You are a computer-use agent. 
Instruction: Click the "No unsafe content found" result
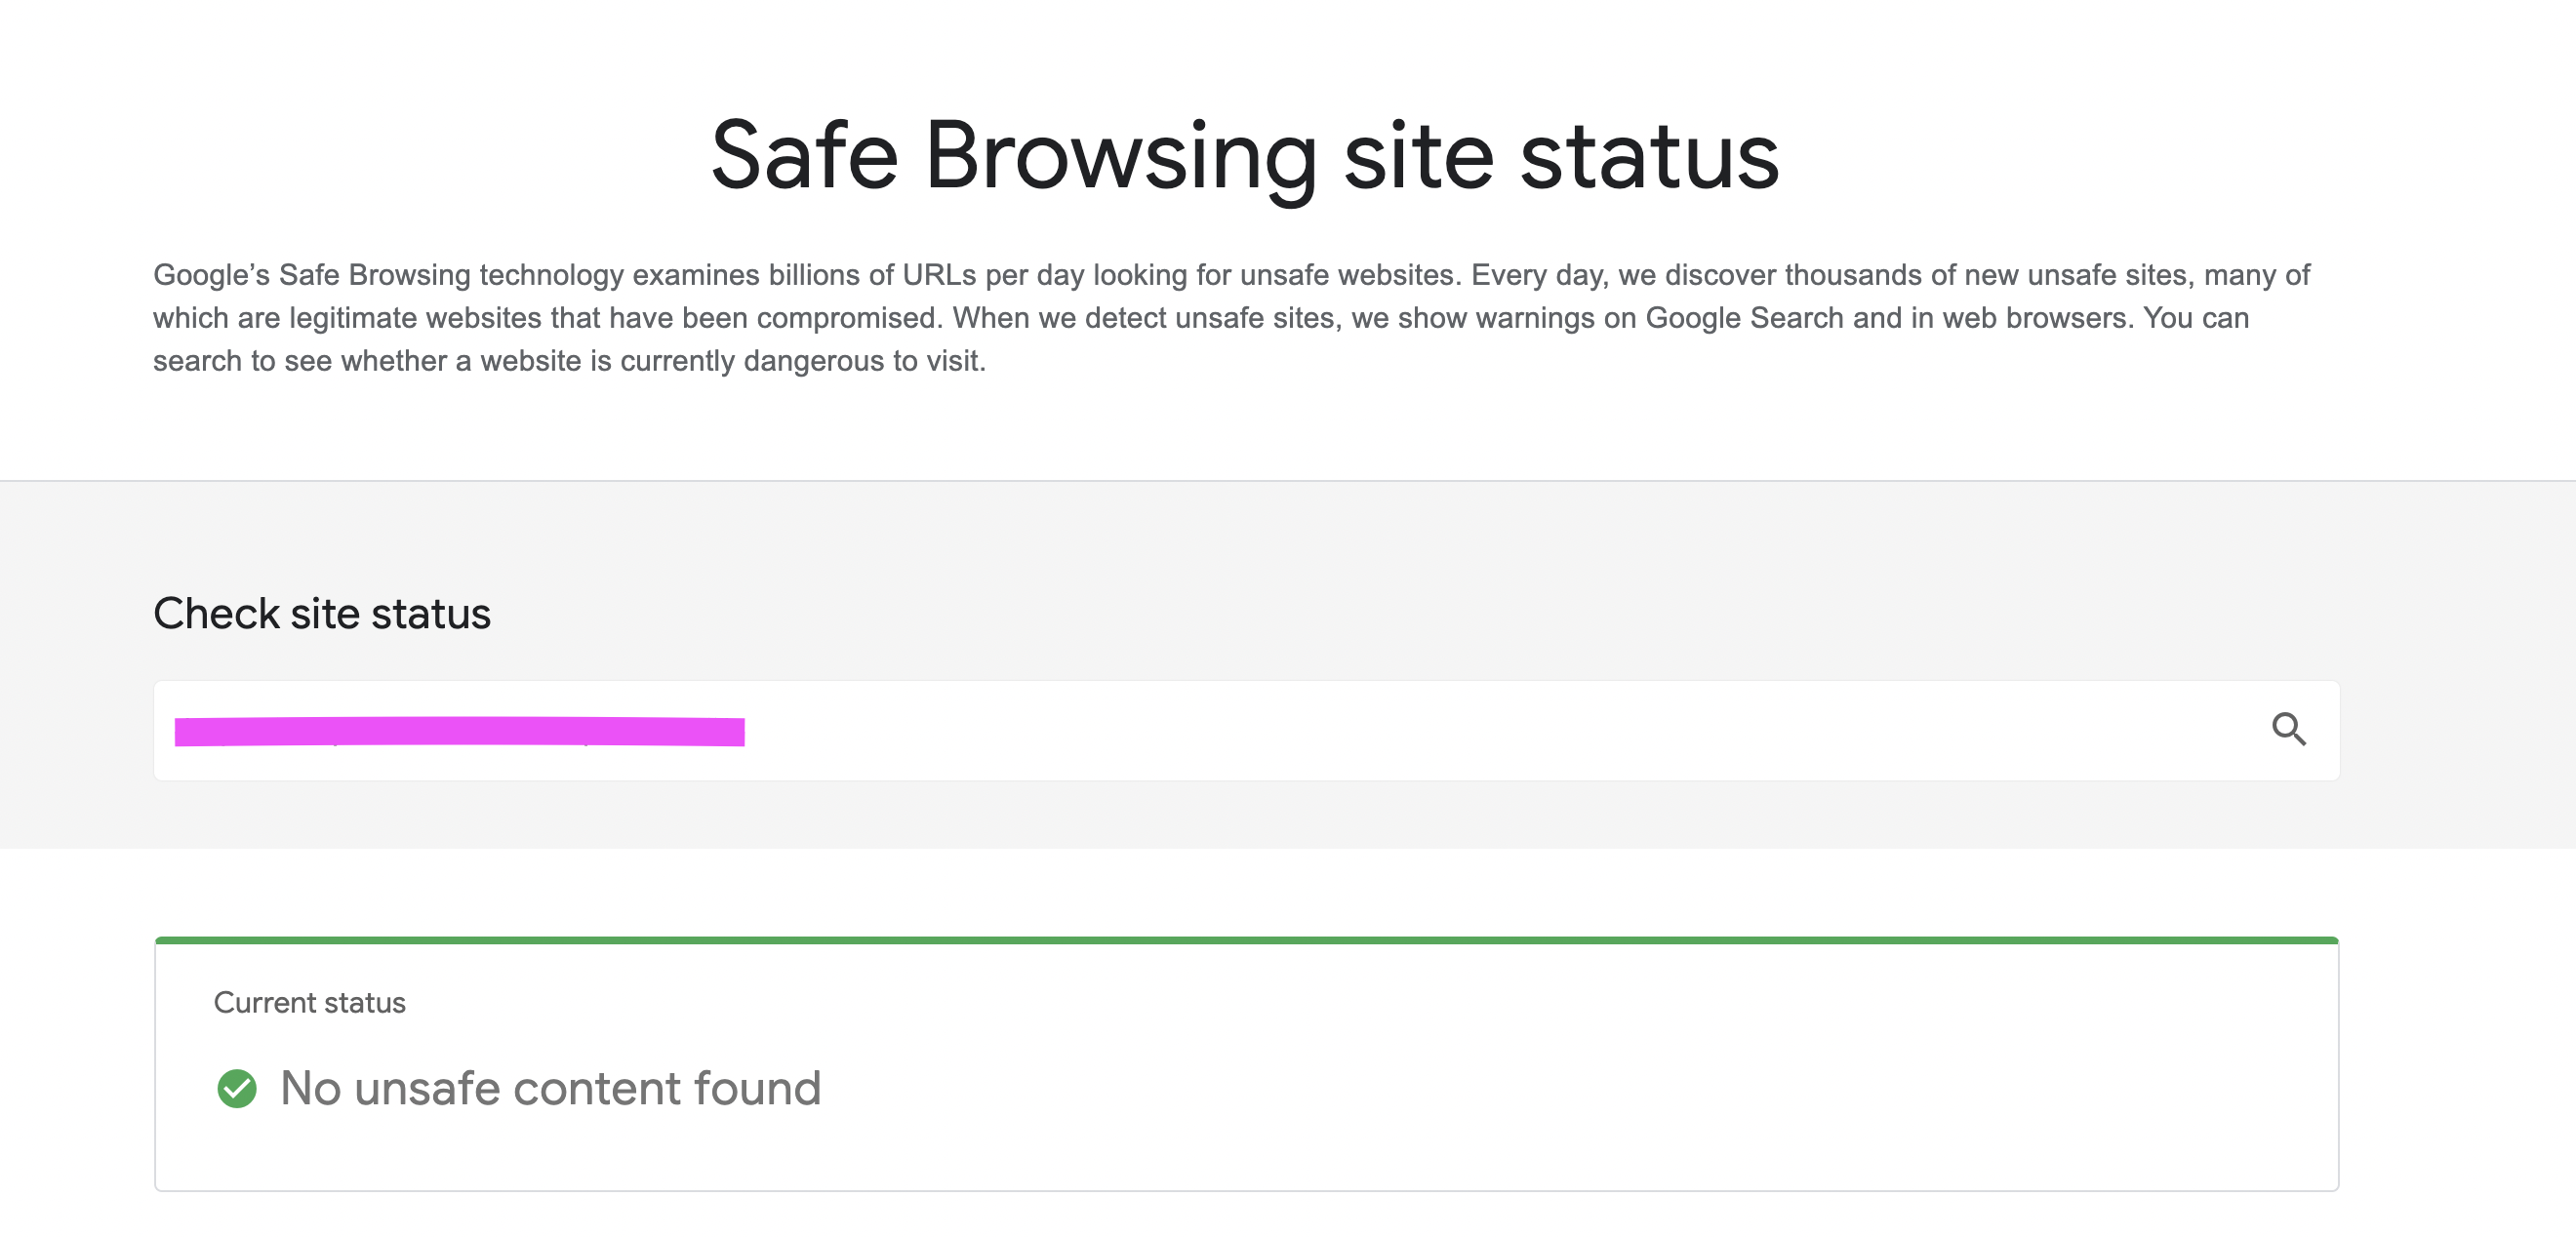click(x=550, y=1088)
